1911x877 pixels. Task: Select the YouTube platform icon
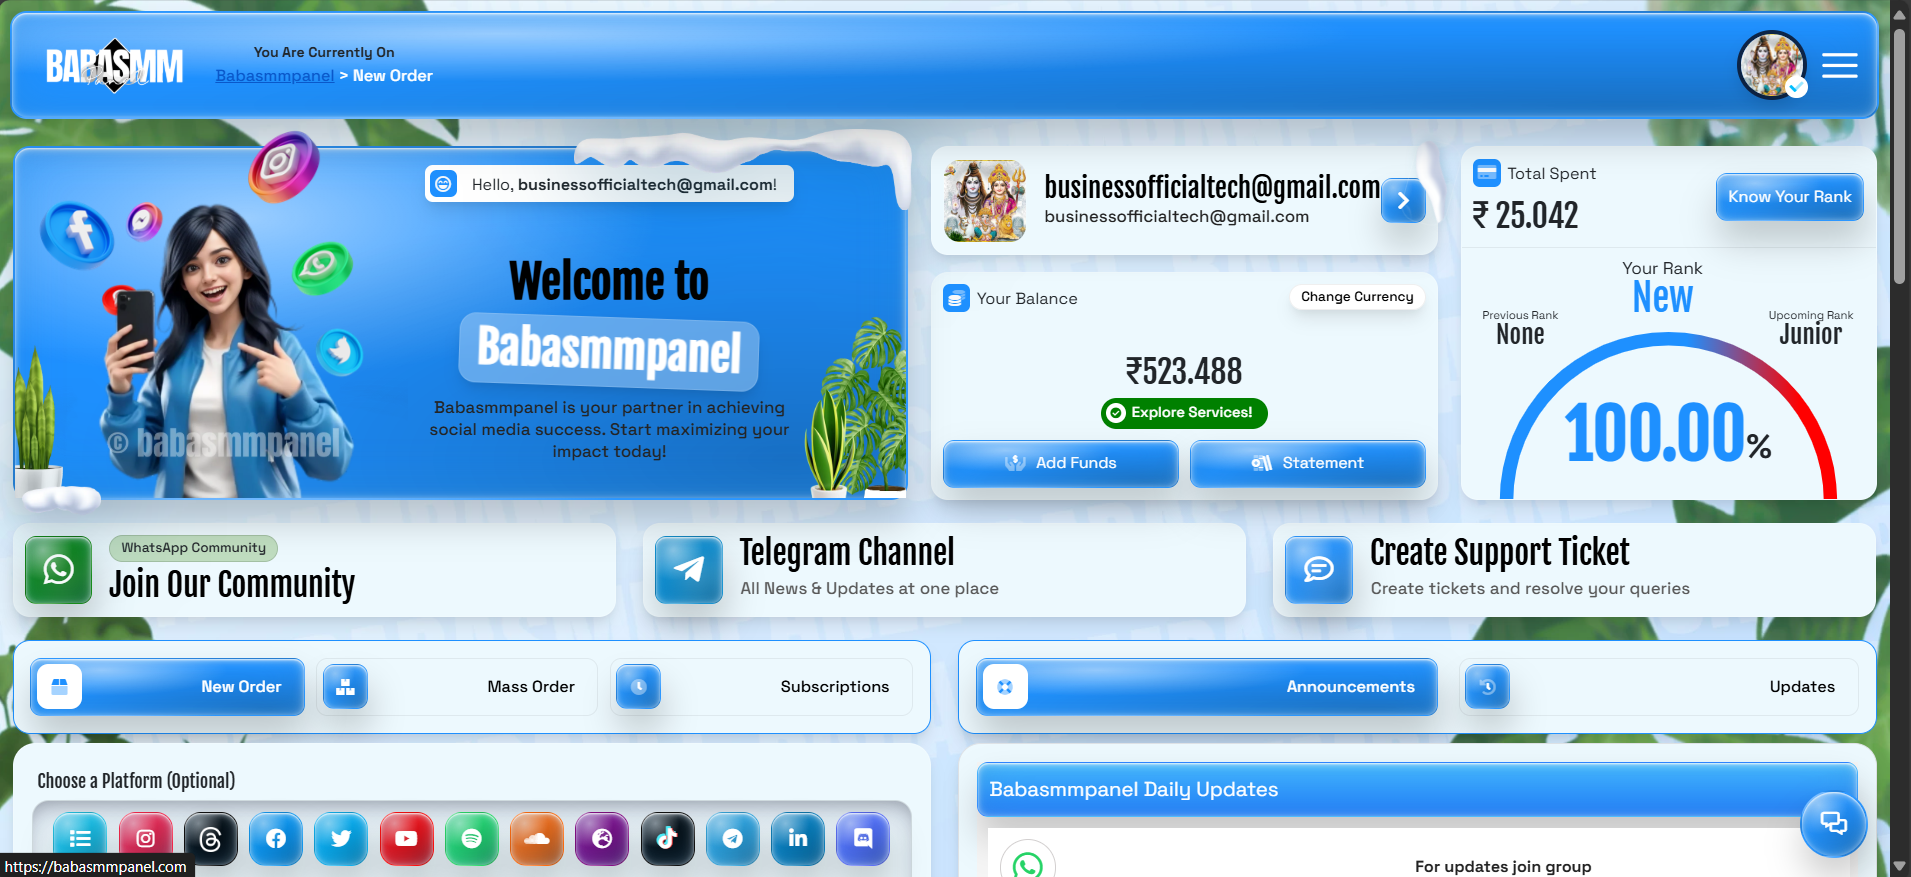(406, 839)
